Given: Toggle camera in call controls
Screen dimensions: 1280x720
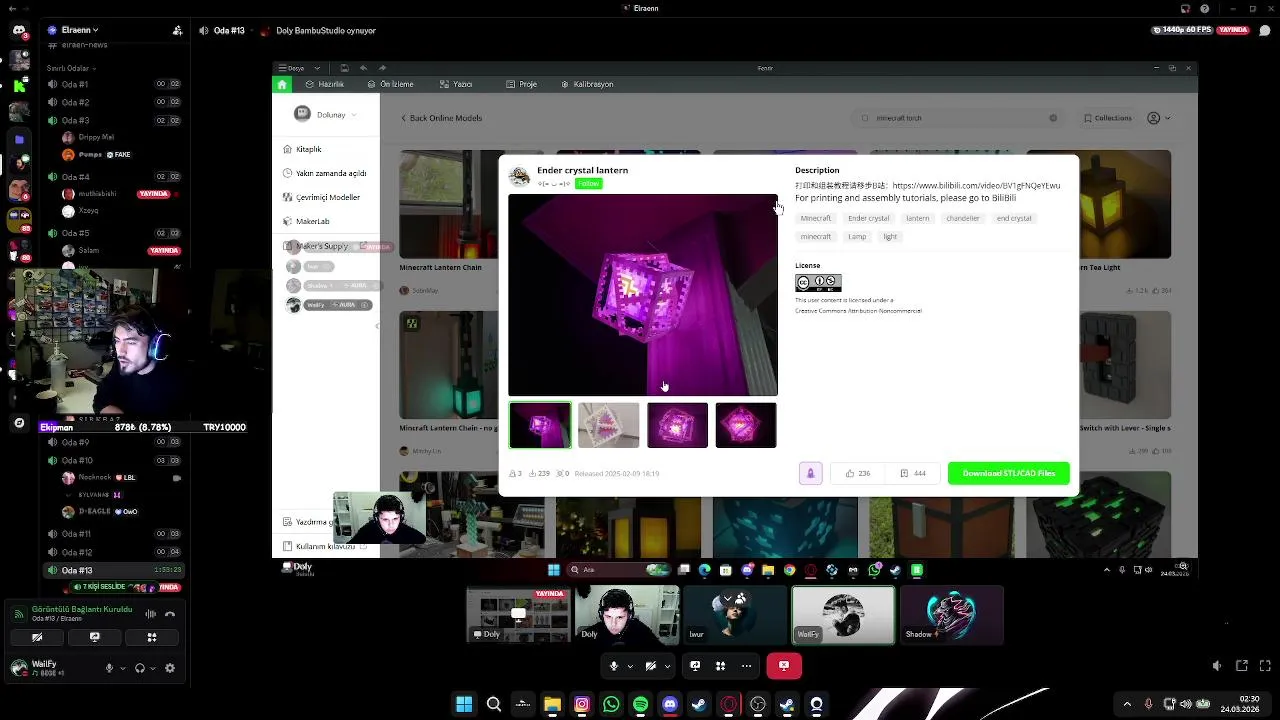Looking at the screenshot, I should coord(651,665).
